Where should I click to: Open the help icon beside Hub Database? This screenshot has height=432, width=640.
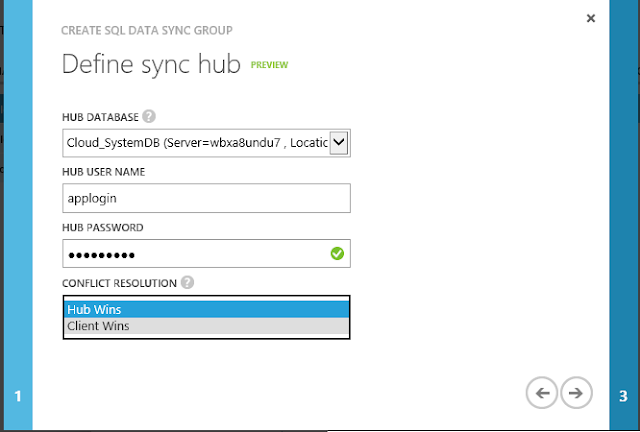tap(149, 117)
